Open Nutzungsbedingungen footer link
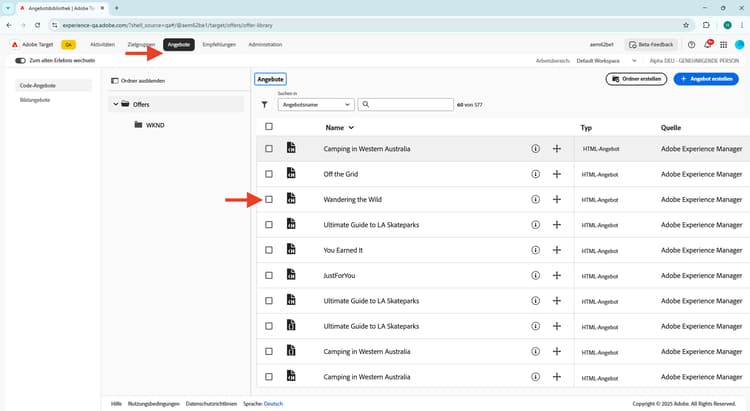 pyautogui.click(x=154, y=404)
